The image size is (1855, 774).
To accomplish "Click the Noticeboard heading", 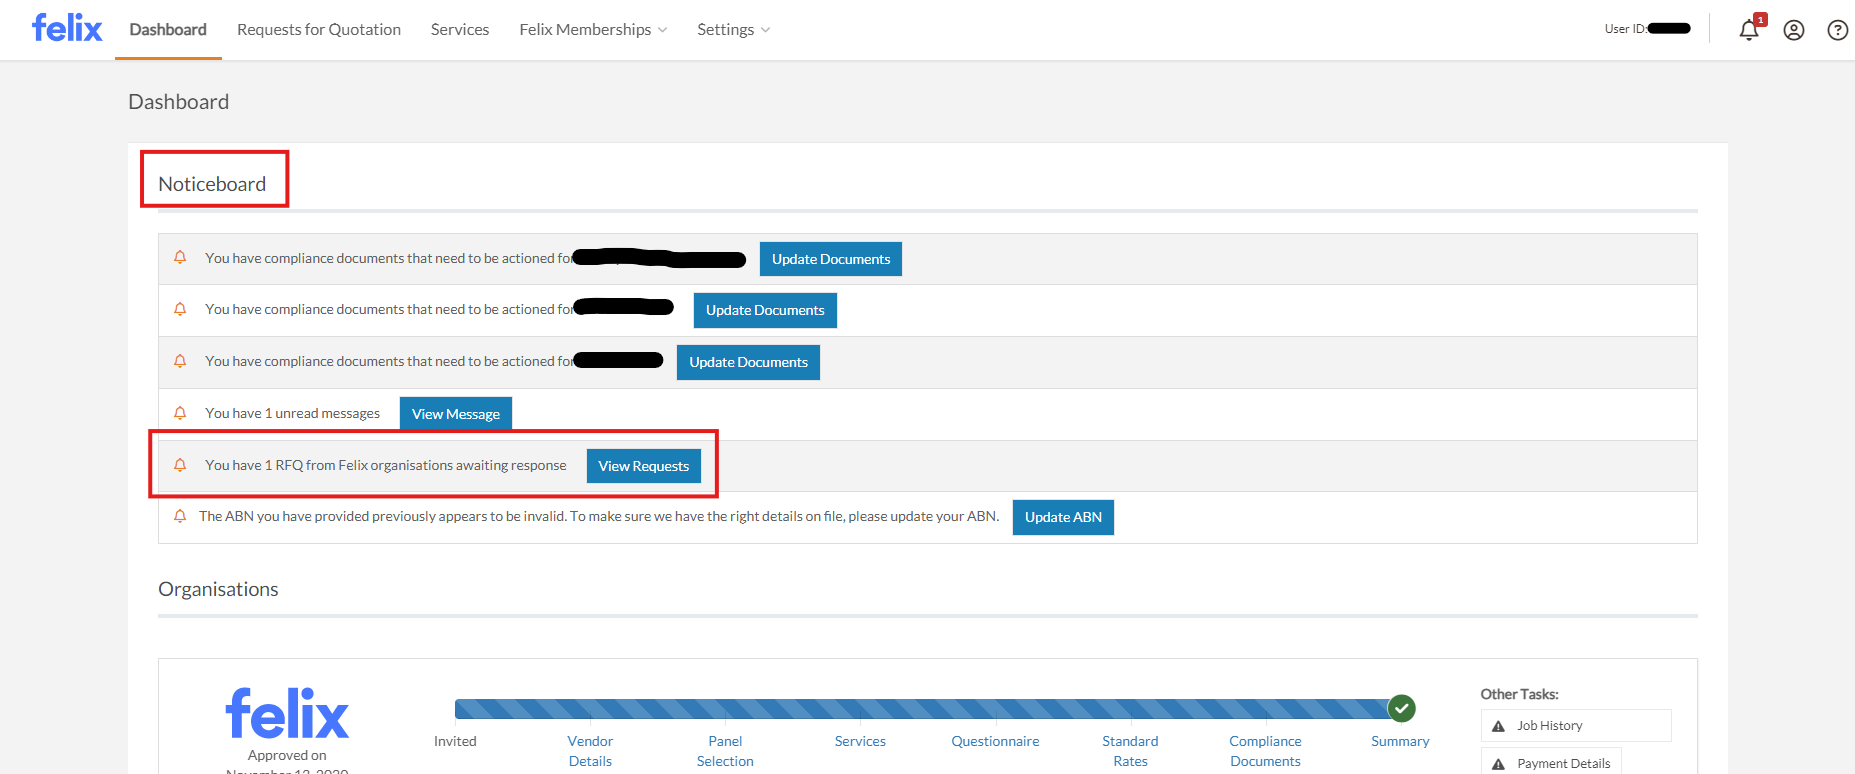I will coord(212,184).
